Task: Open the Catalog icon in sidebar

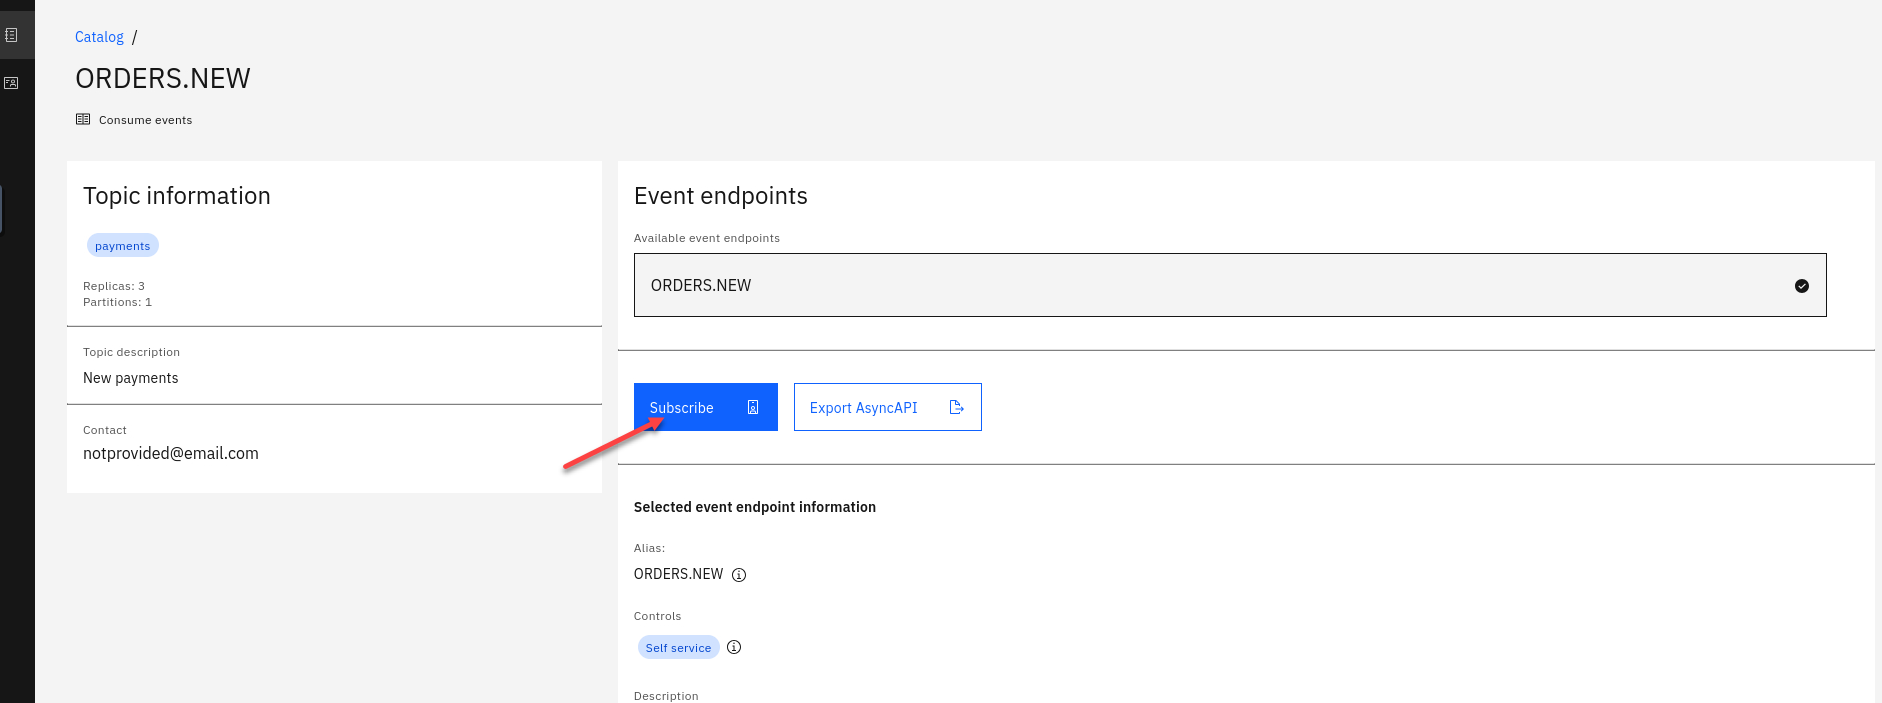Action: click(11, 35)
